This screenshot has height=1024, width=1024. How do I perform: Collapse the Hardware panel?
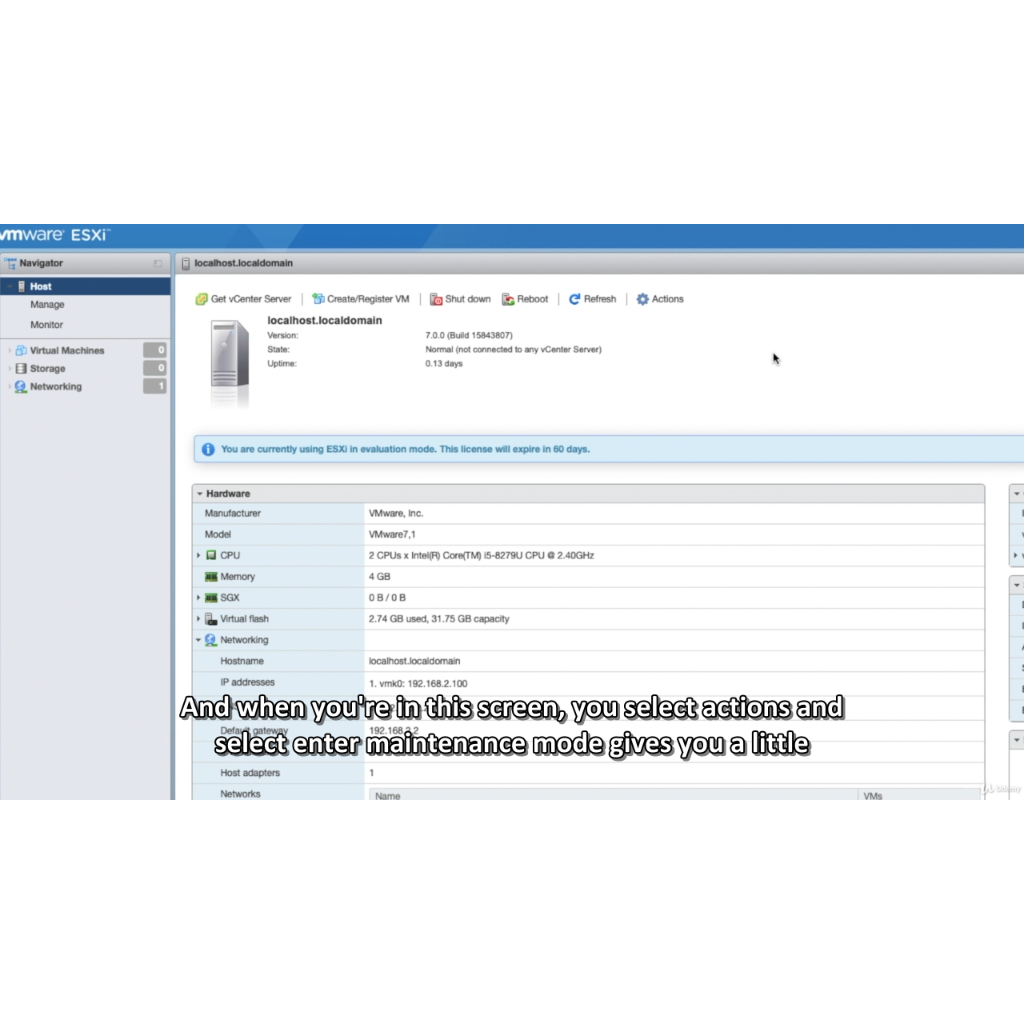point(200,494)
